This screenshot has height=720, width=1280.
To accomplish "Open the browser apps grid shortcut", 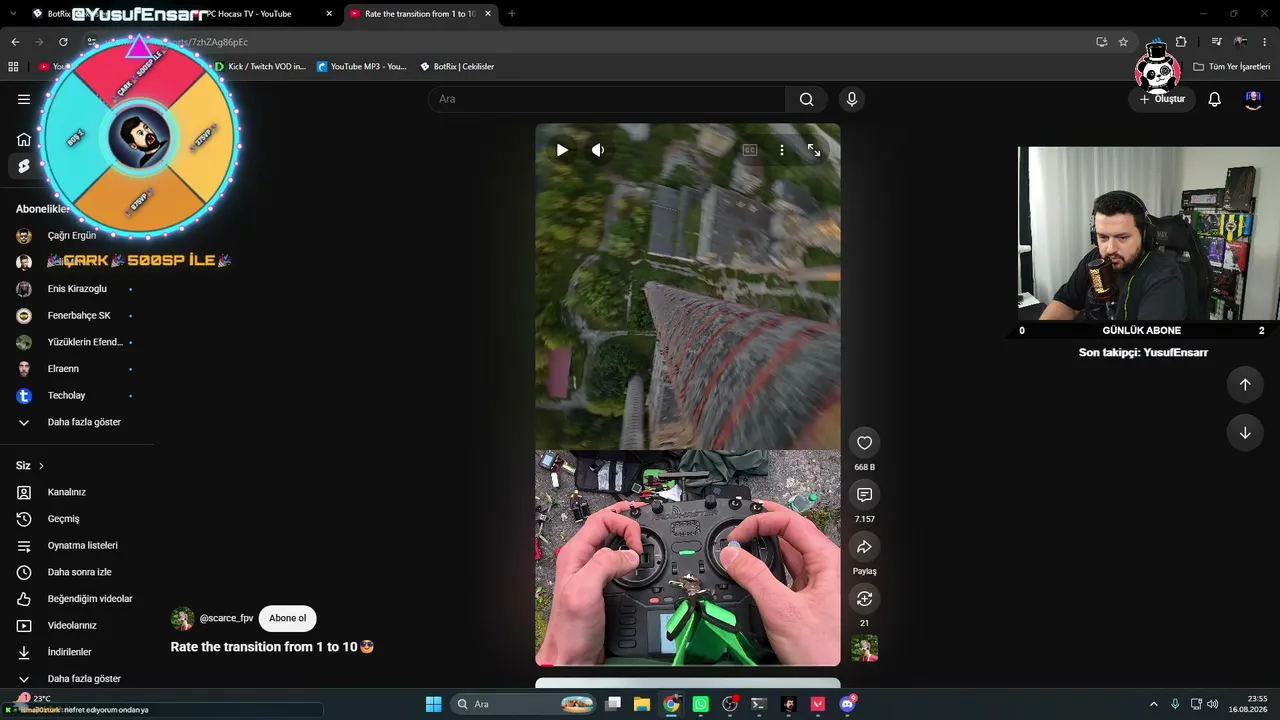I will (x=13, y=67).
